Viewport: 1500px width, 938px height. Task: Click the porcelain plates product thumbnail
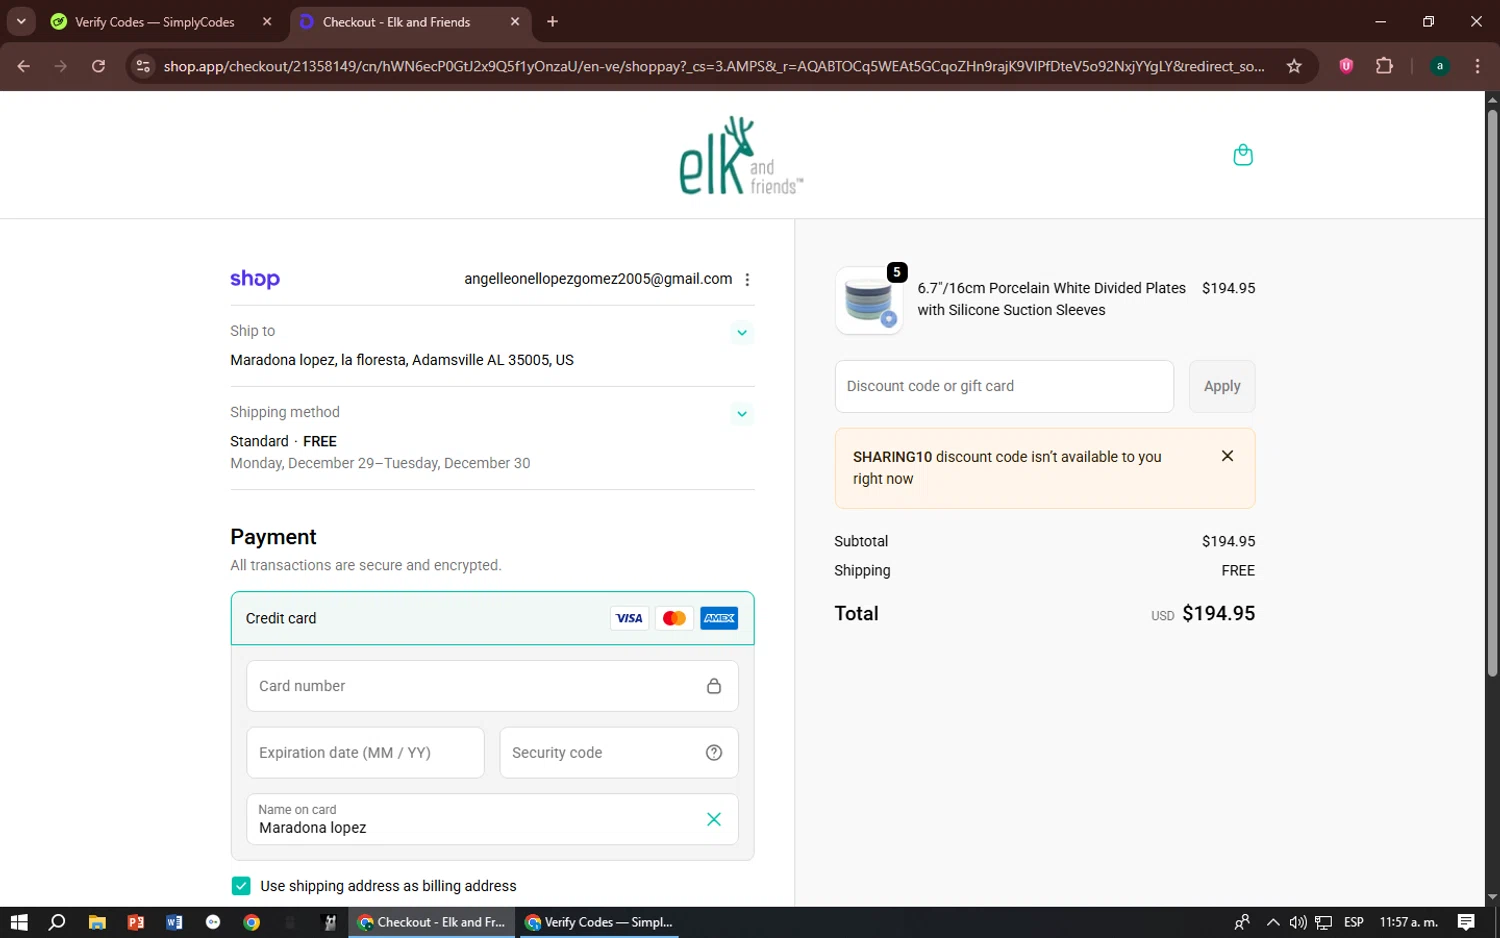click(868, 300)
